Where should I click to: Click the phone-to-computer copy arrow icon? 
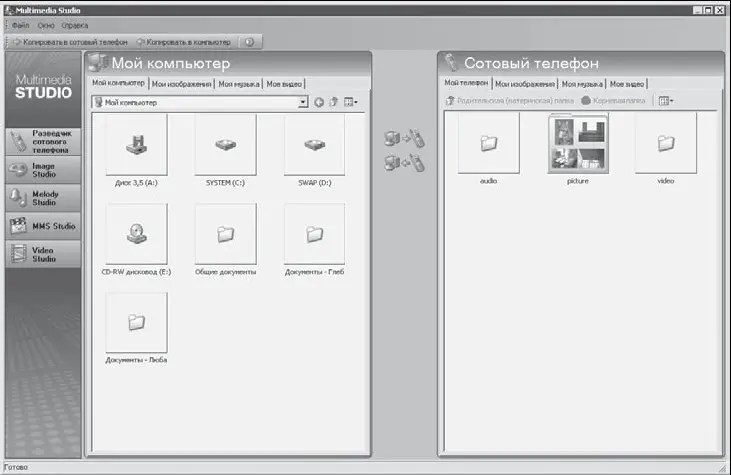404,163
